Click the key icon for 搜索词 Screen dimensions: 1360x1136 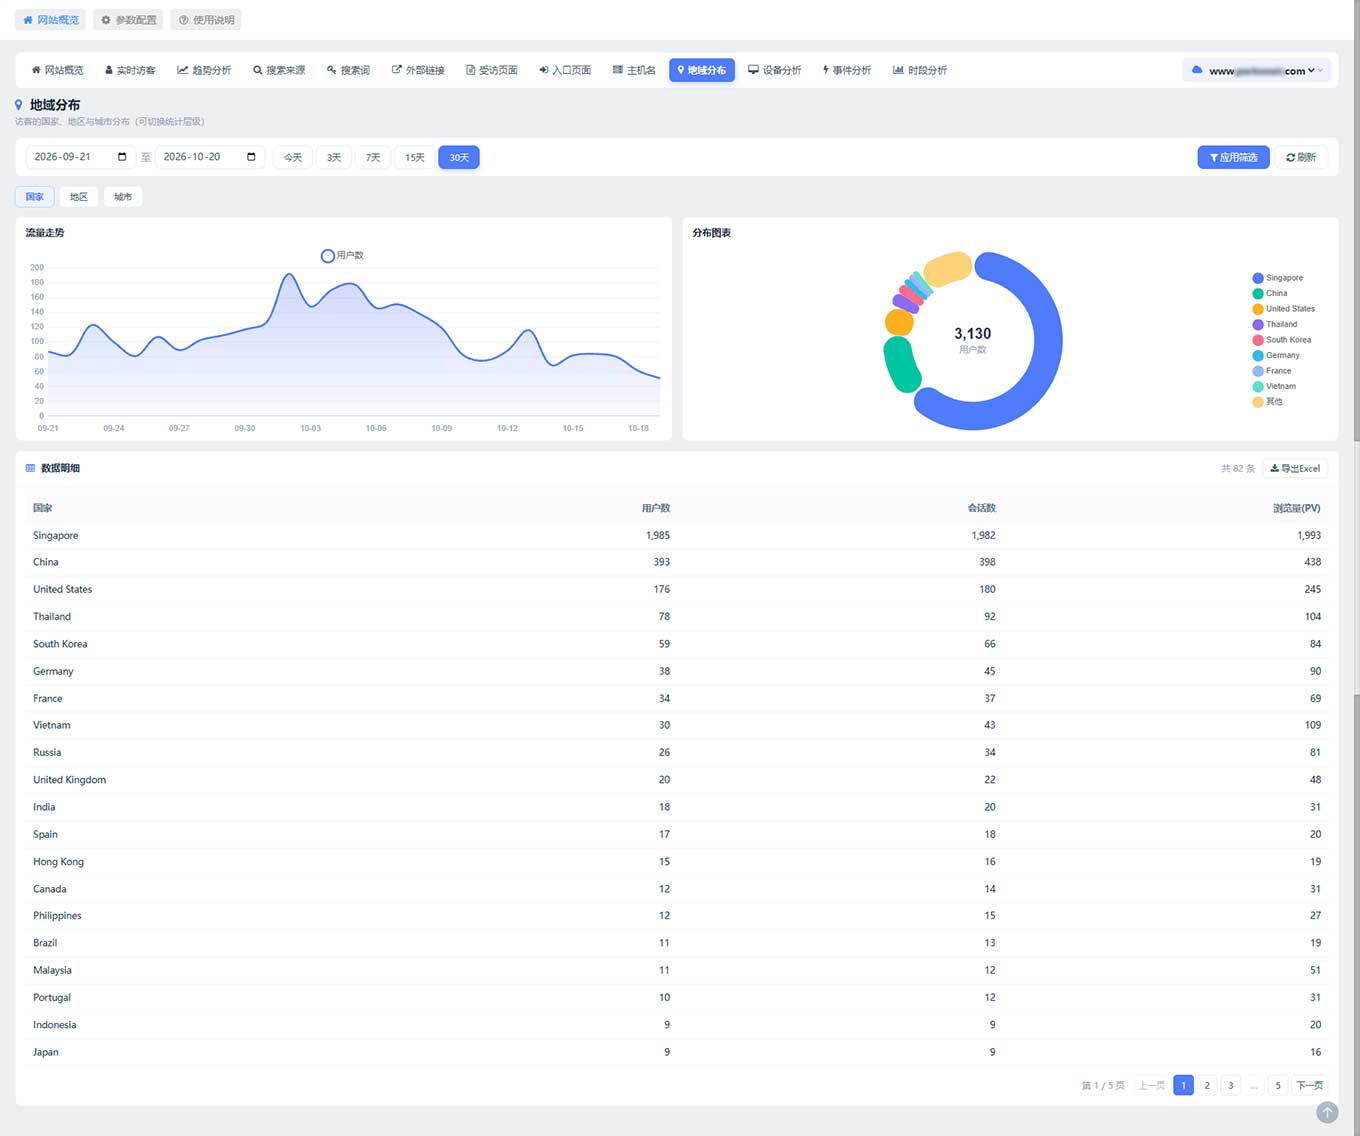tap(332, 70)
